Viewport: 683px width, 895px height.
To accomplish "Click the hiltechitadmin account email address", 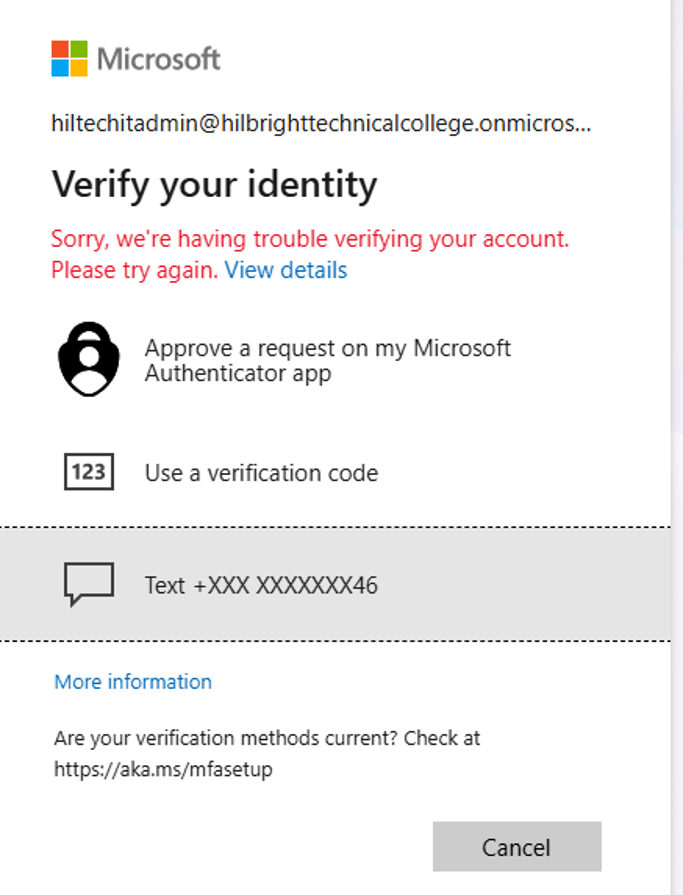I will pyautogui.click(x=321, y=123).
